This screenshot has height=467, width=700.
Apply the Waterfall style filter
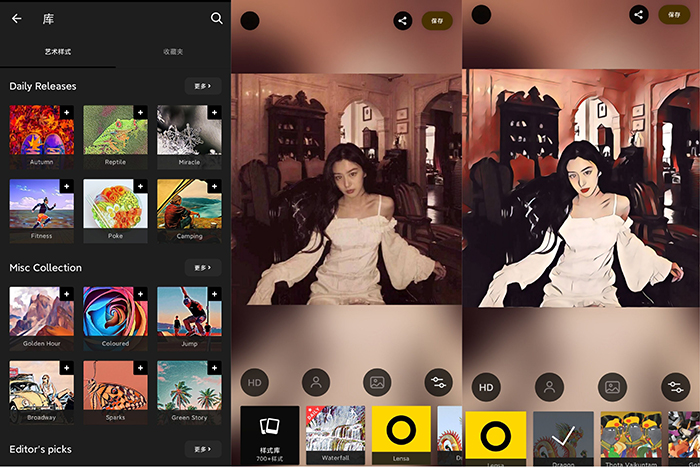pos(334,434)
